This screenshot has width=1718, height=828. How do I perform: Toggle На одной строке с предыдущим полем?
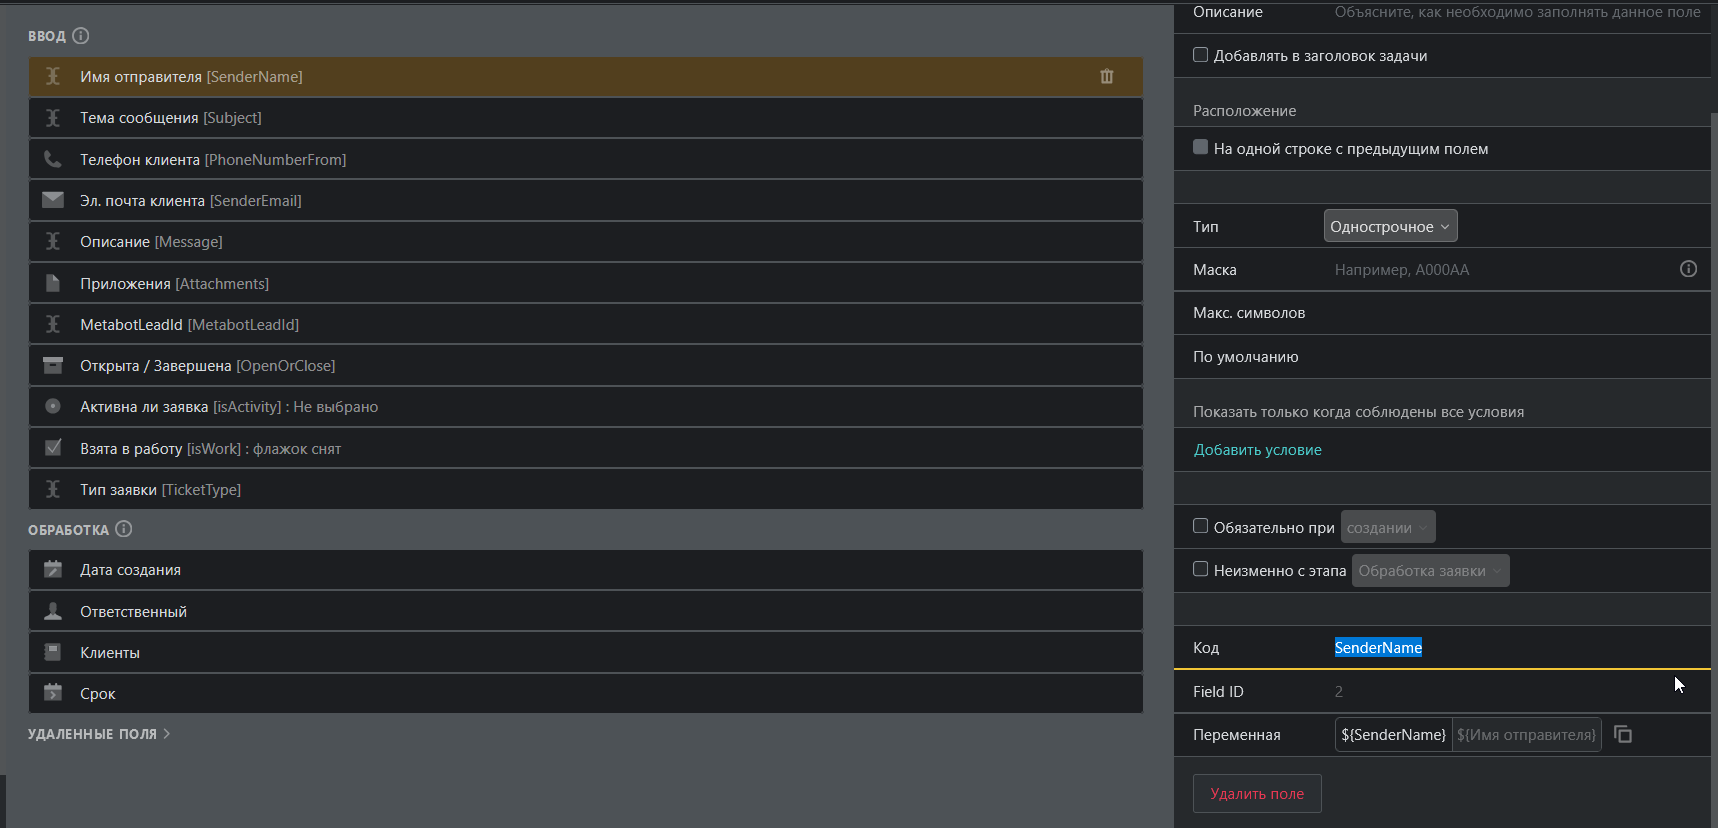(x=1200, y=147)
